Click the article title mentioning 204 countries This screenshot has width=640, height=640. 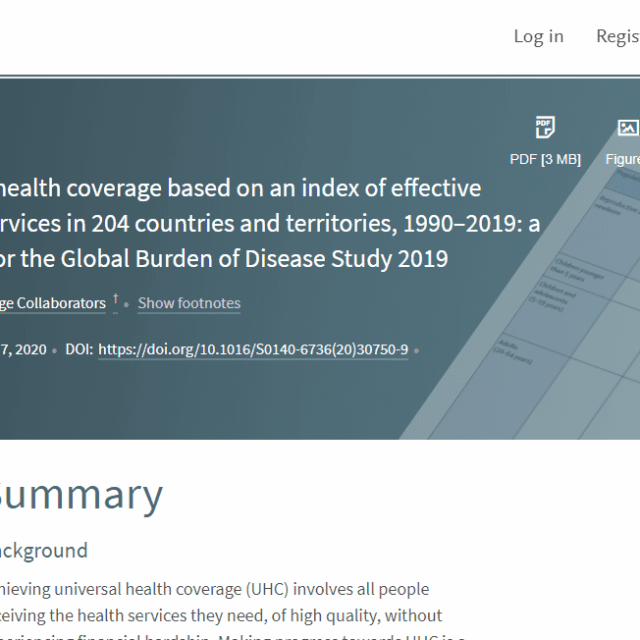pyautogui.click(x=270, y=223)
